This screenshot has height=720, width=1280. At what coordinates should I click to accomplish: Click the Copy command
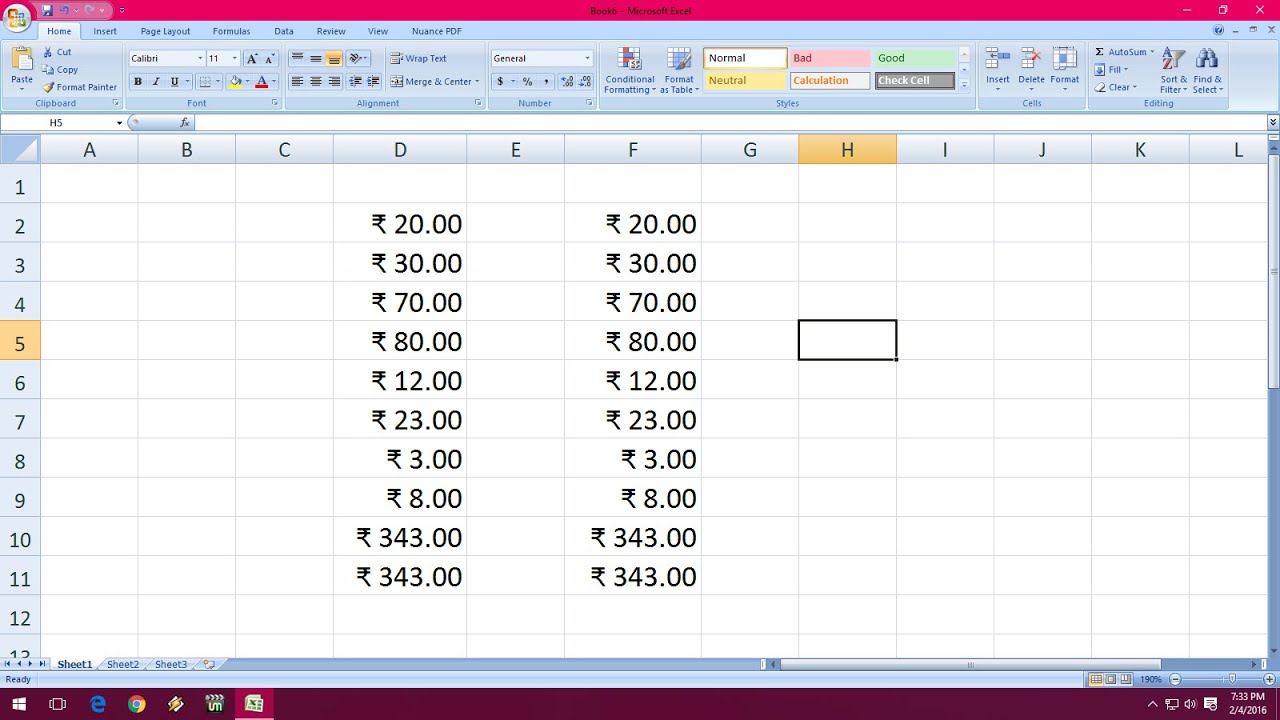60,70
